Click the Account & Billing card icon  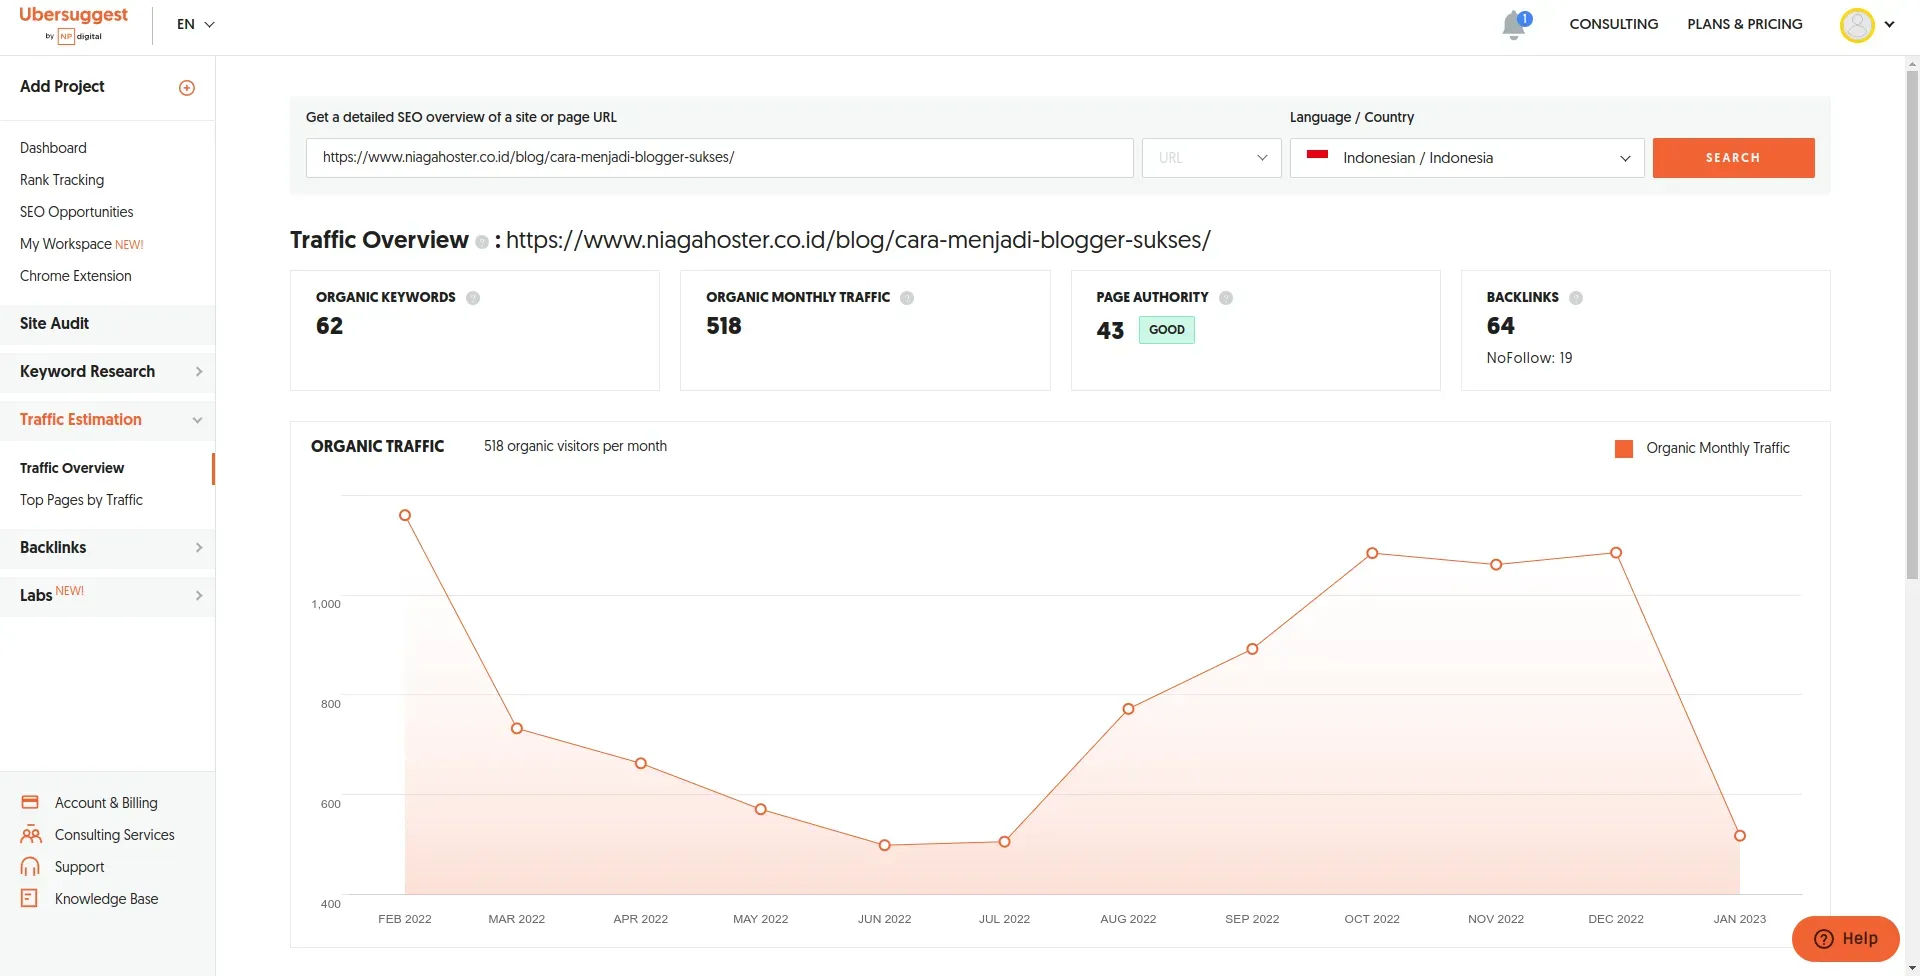(x=30, y=802)
